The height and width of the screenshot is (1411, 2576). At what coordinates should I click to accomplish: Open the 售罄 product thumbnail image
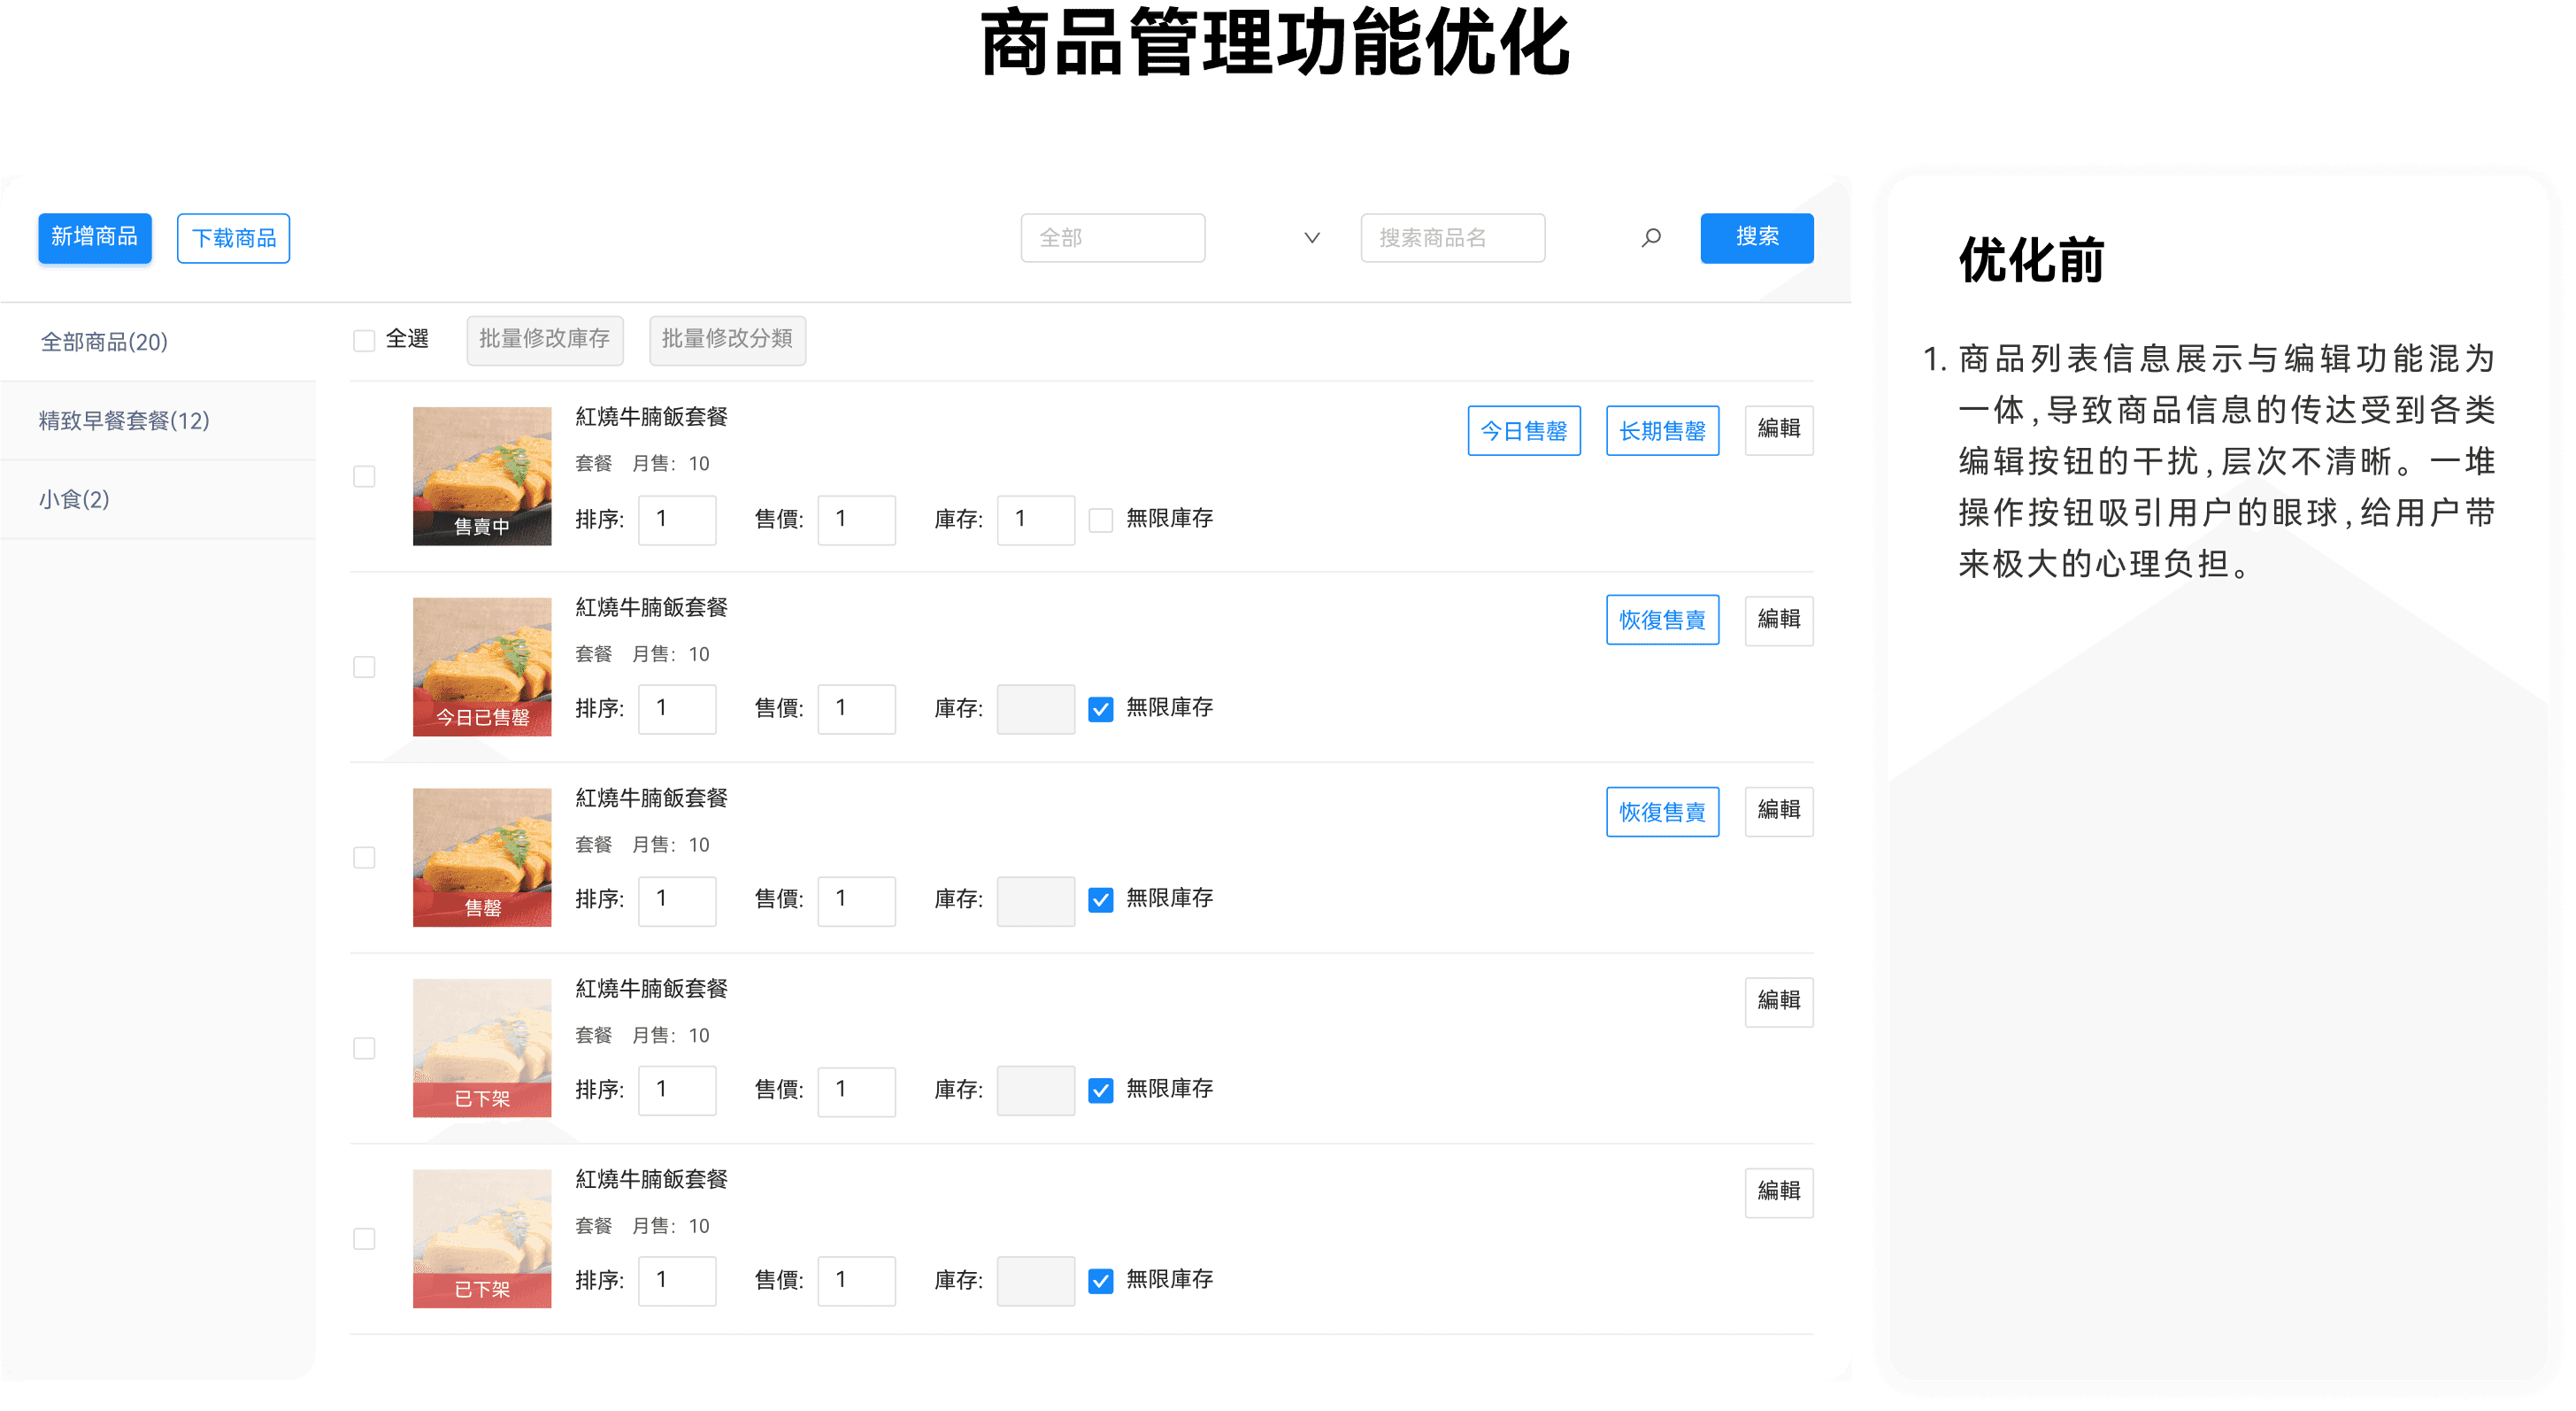[x=482, y=857]
